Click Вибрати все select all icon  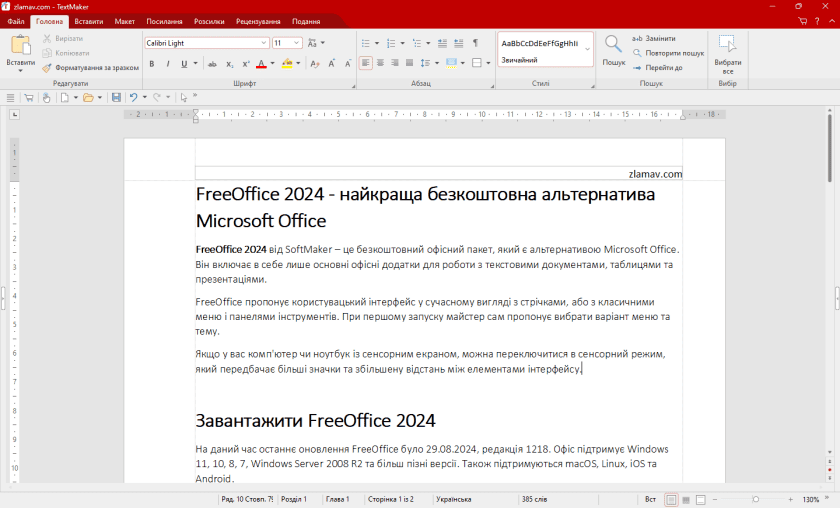click(x=728, y=44)
